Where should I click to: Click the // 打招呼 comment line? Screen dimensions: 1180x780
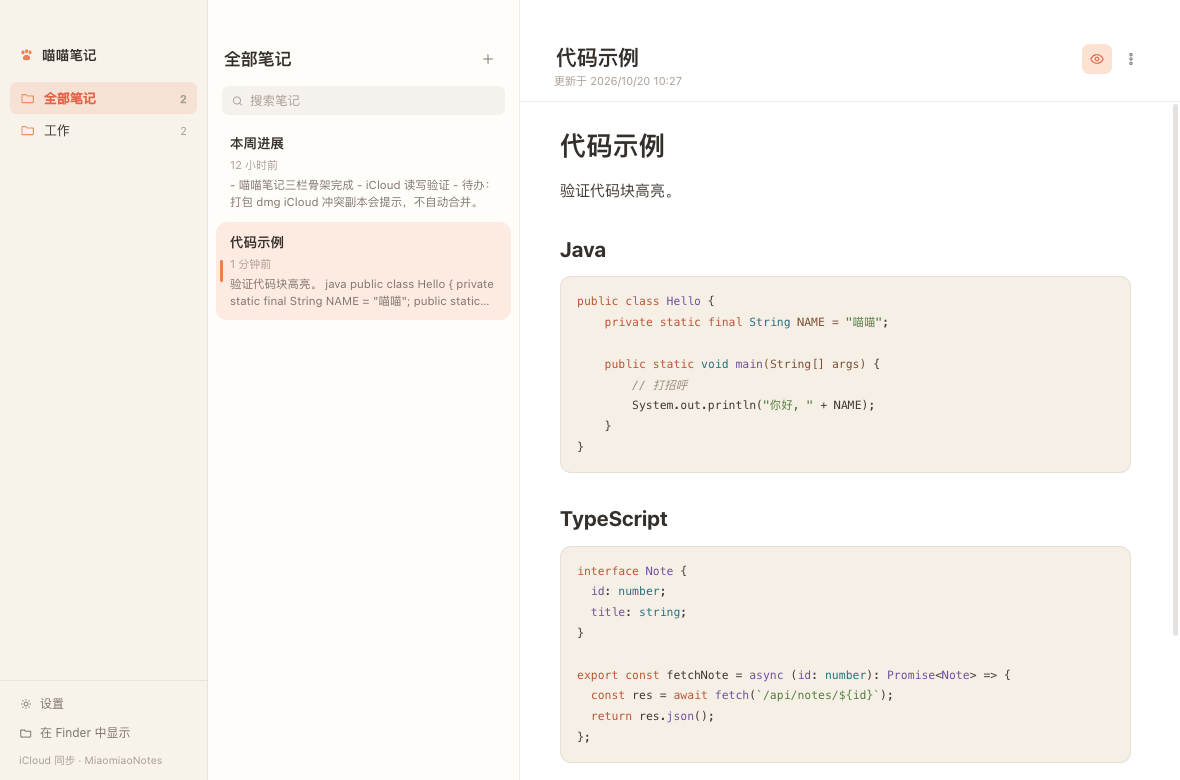pos(659,385)
